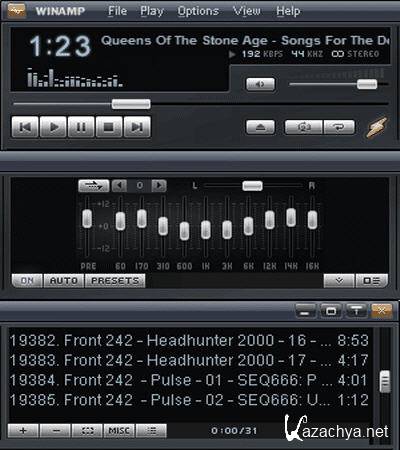400x450 pixels.
Task: Click the 192 KBPS bitrate readout
Action: [x=262, y=54]
